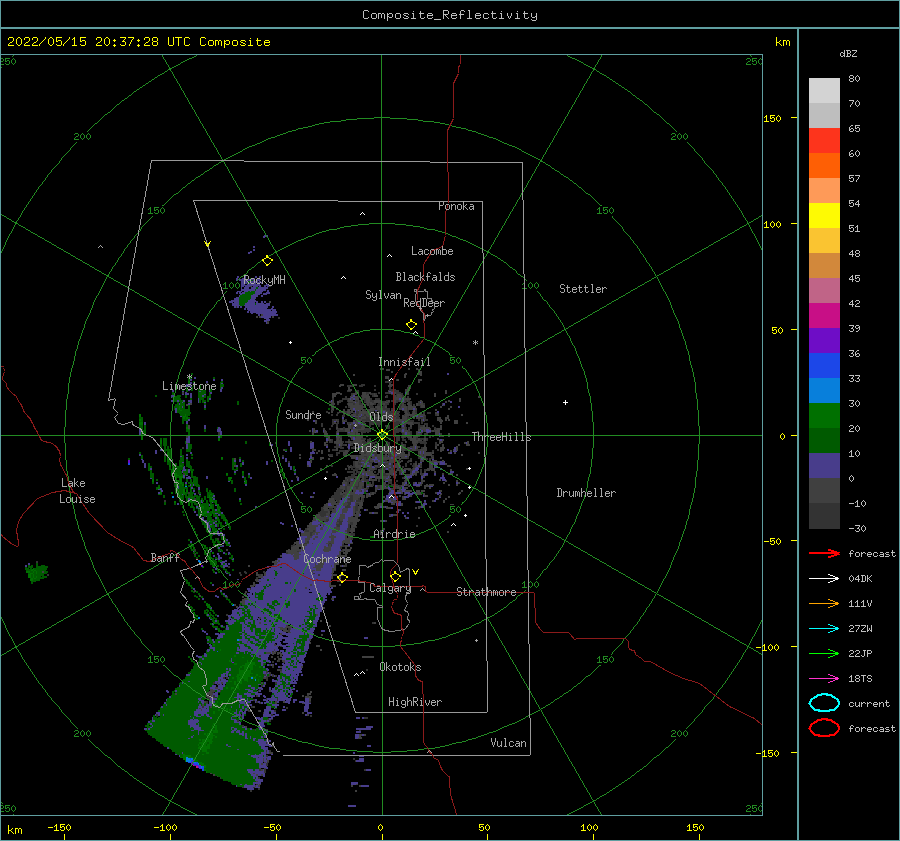Click the cyan 27ZW arrow icon
The image size is (900, 841).
824,629
